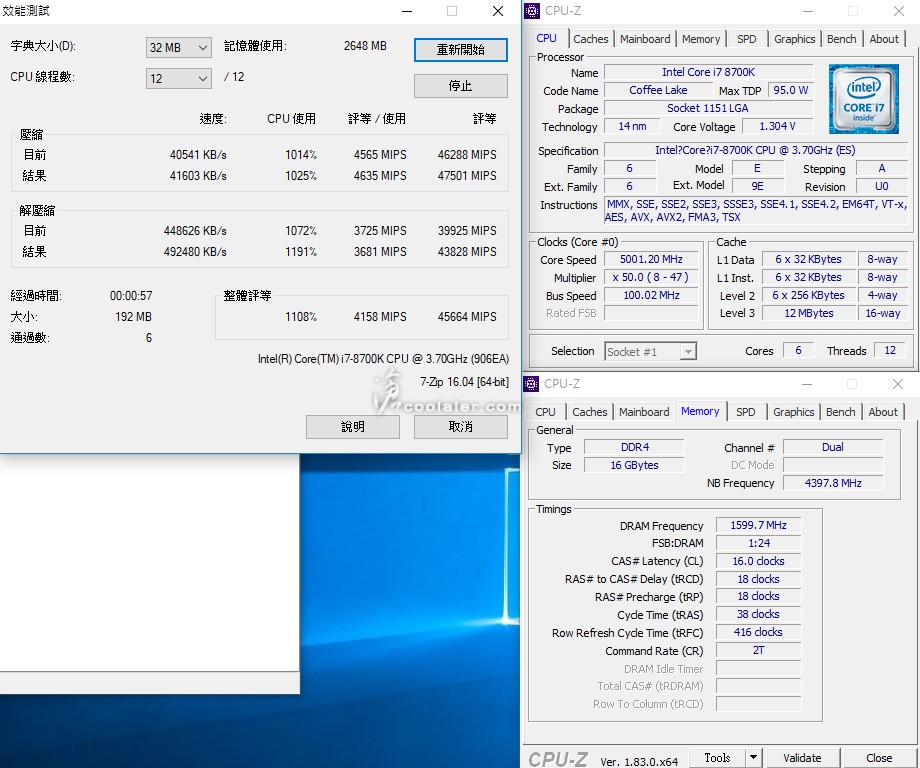920x768 pixels.
Task: Close the top CPU-Z window
Action: pos(898,11)
